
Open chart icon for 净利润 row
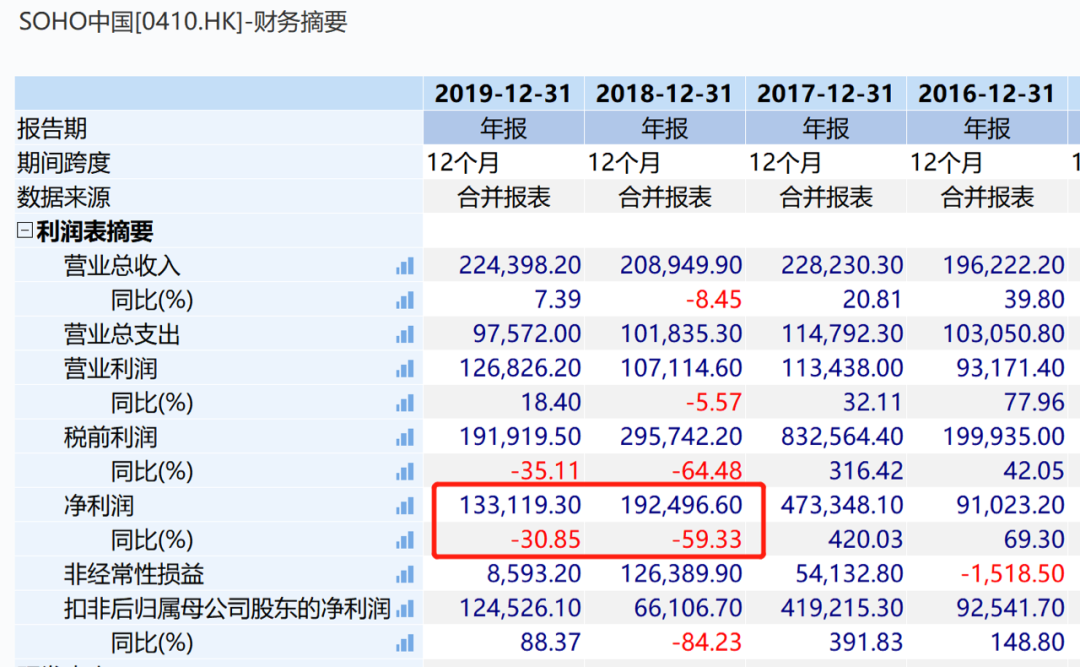point(405,506)
